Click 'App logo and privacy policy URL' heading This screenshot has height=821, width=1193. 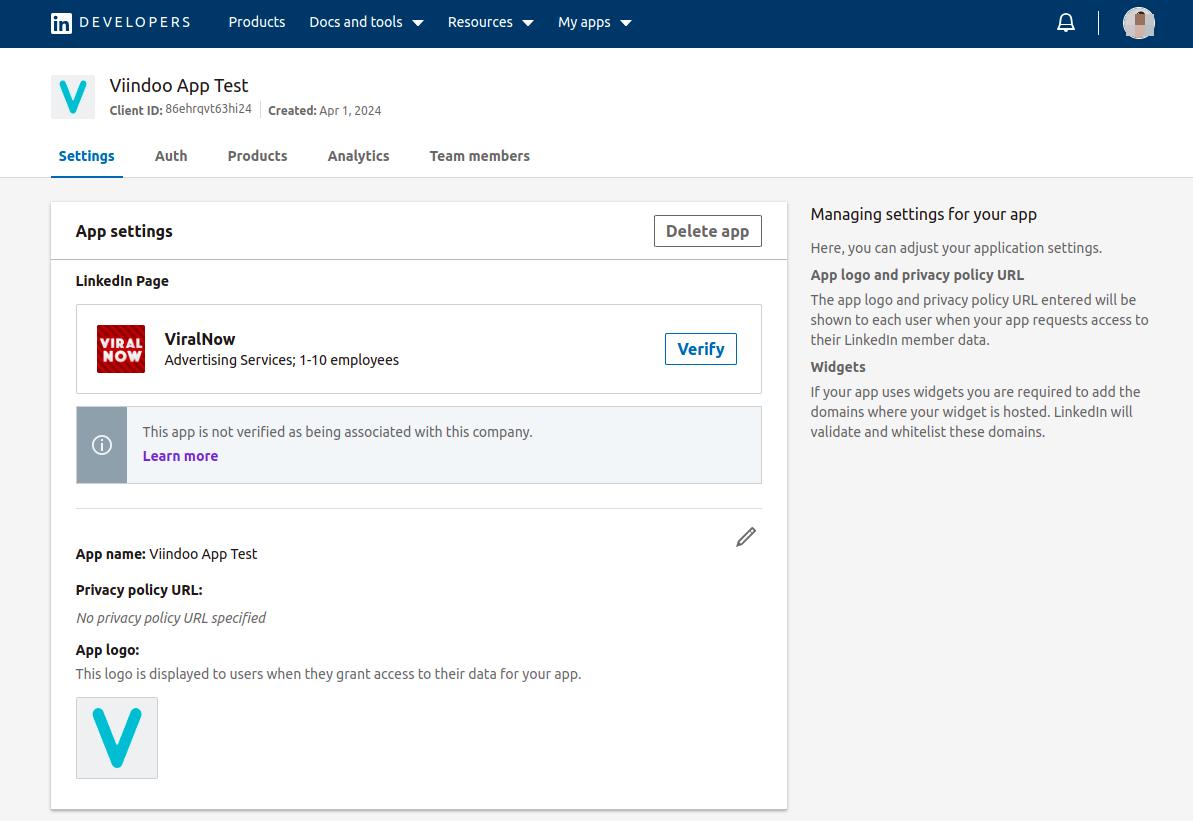(x=917, y=275)
